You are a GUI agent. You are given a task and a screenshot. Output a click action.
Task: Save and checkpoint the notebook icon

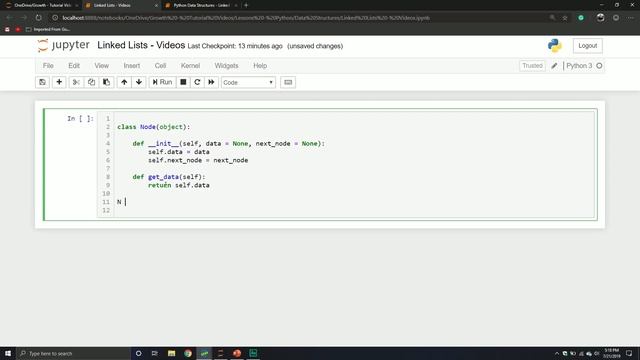point(42,82)
